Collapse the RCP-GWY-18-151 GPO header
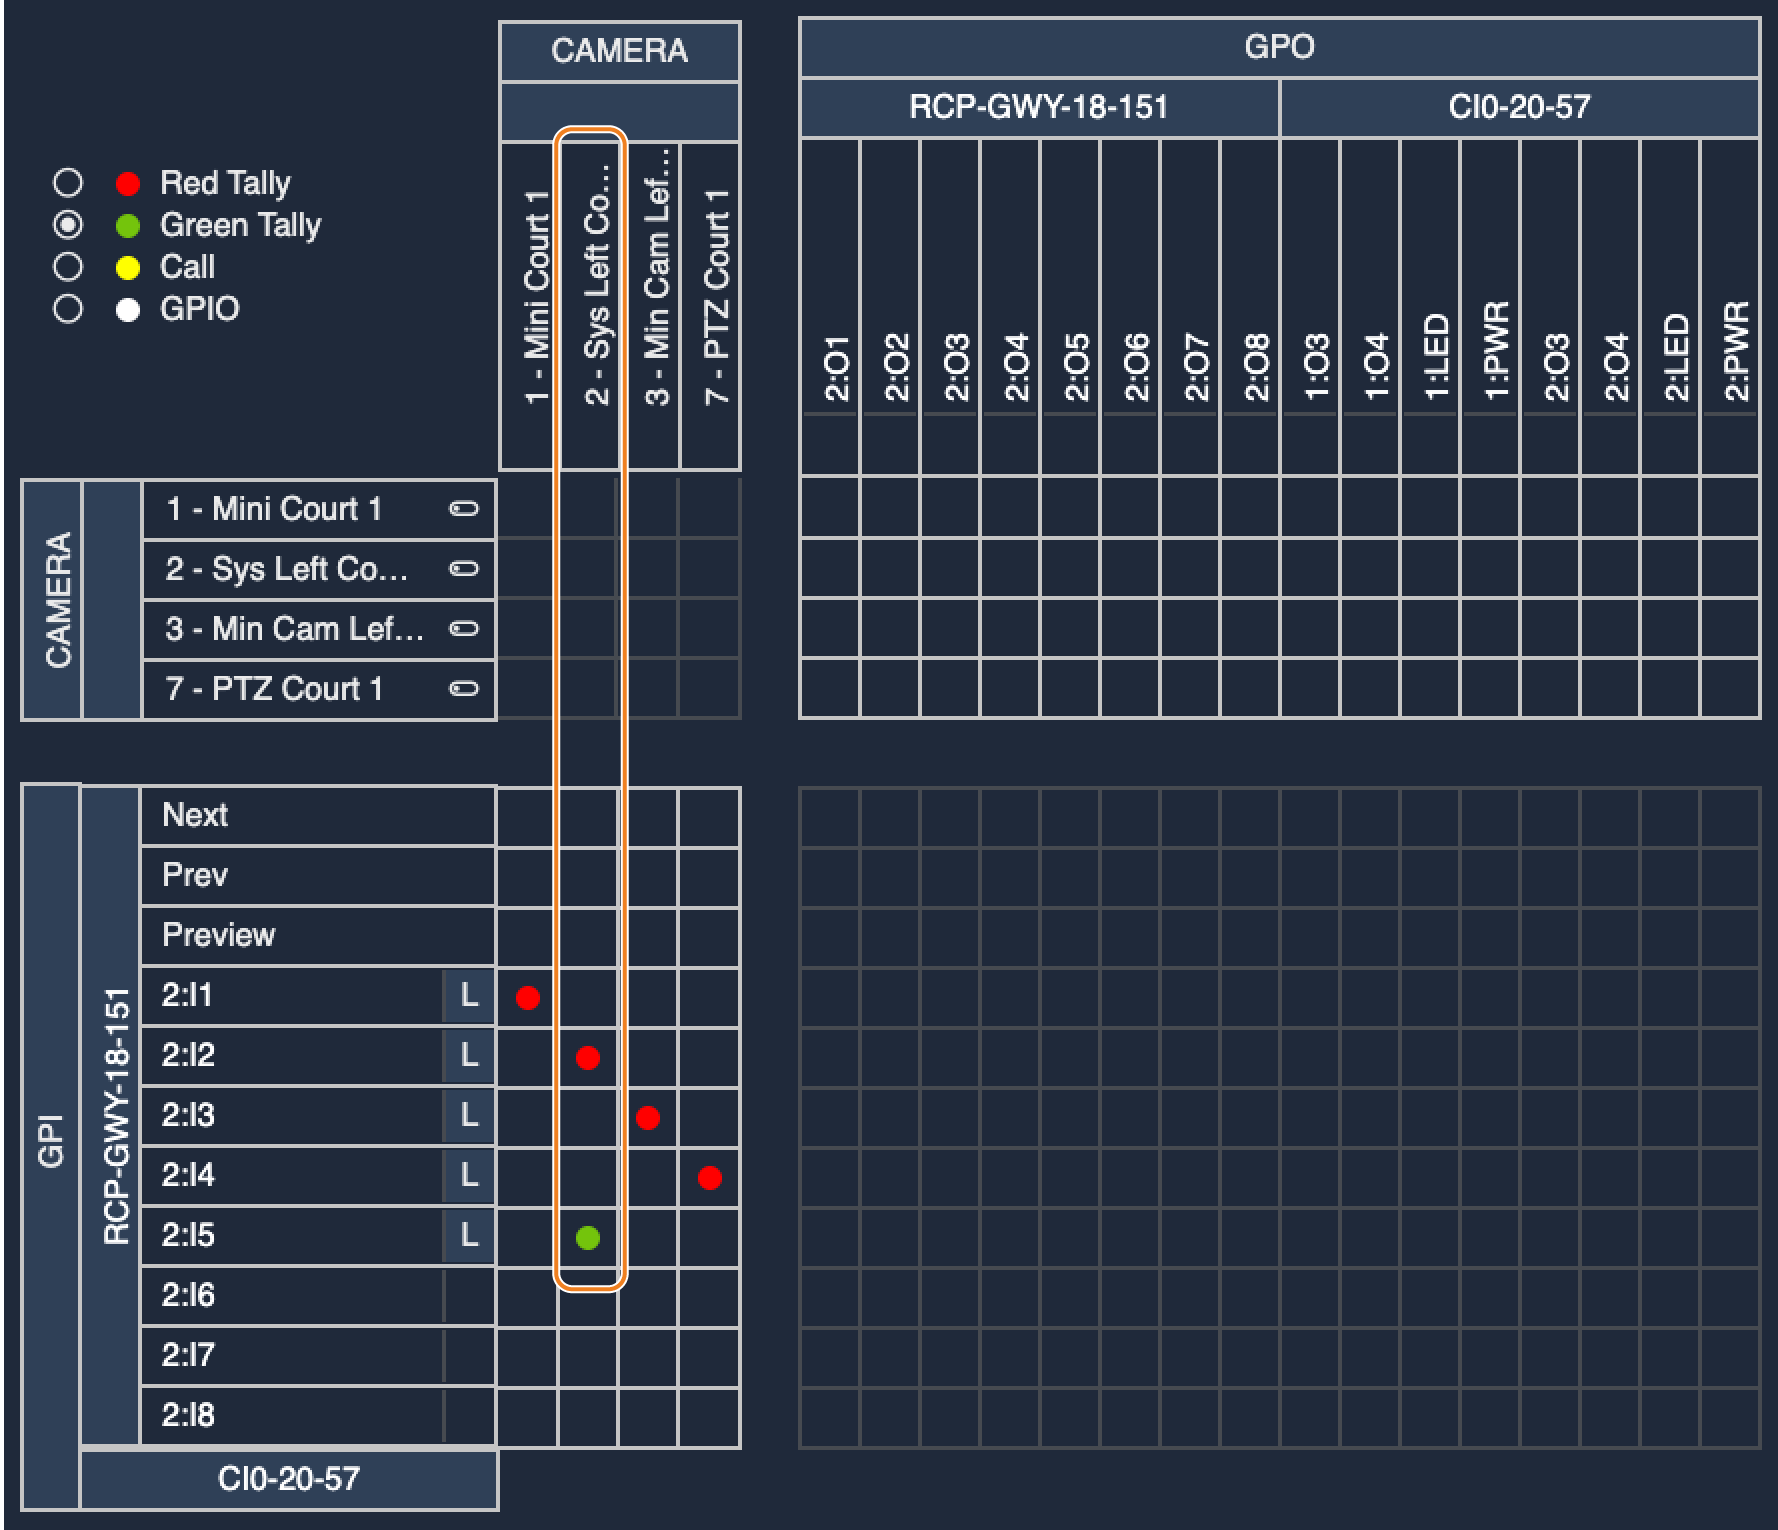Viewport: 1778px width, 1530px height. click(1039, 107)
